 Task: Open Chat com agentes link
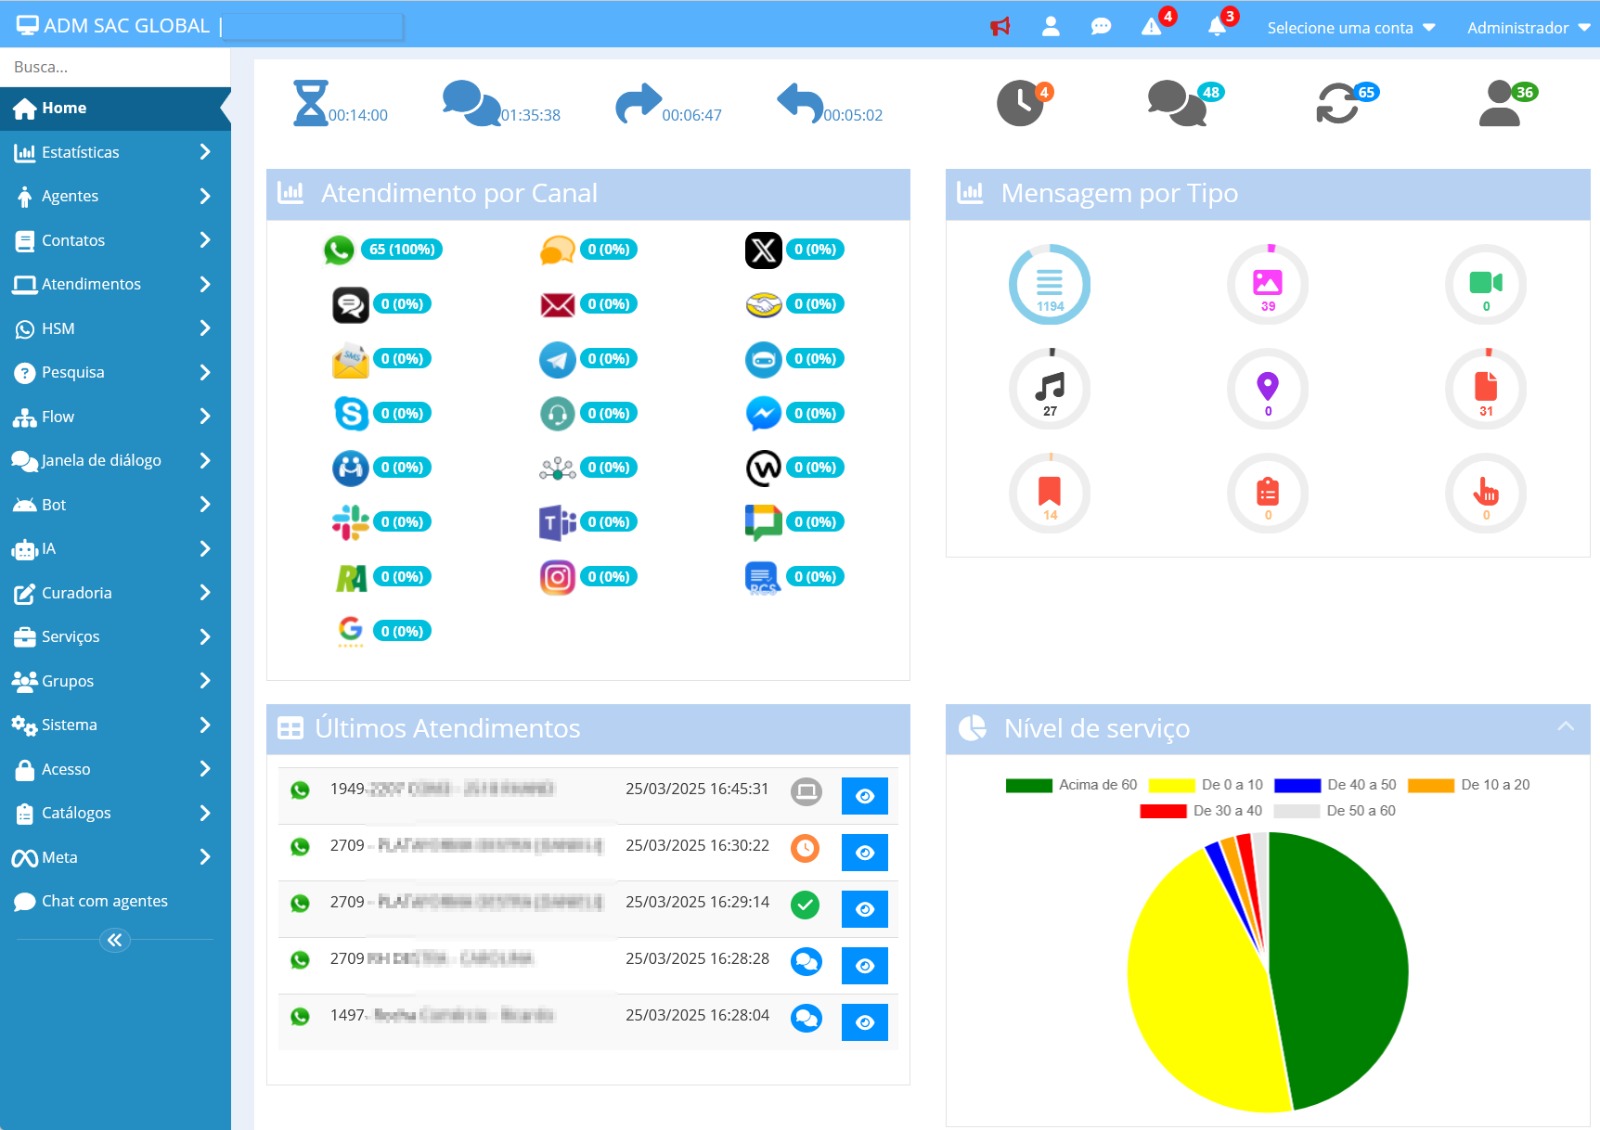[x=104, y=901]
